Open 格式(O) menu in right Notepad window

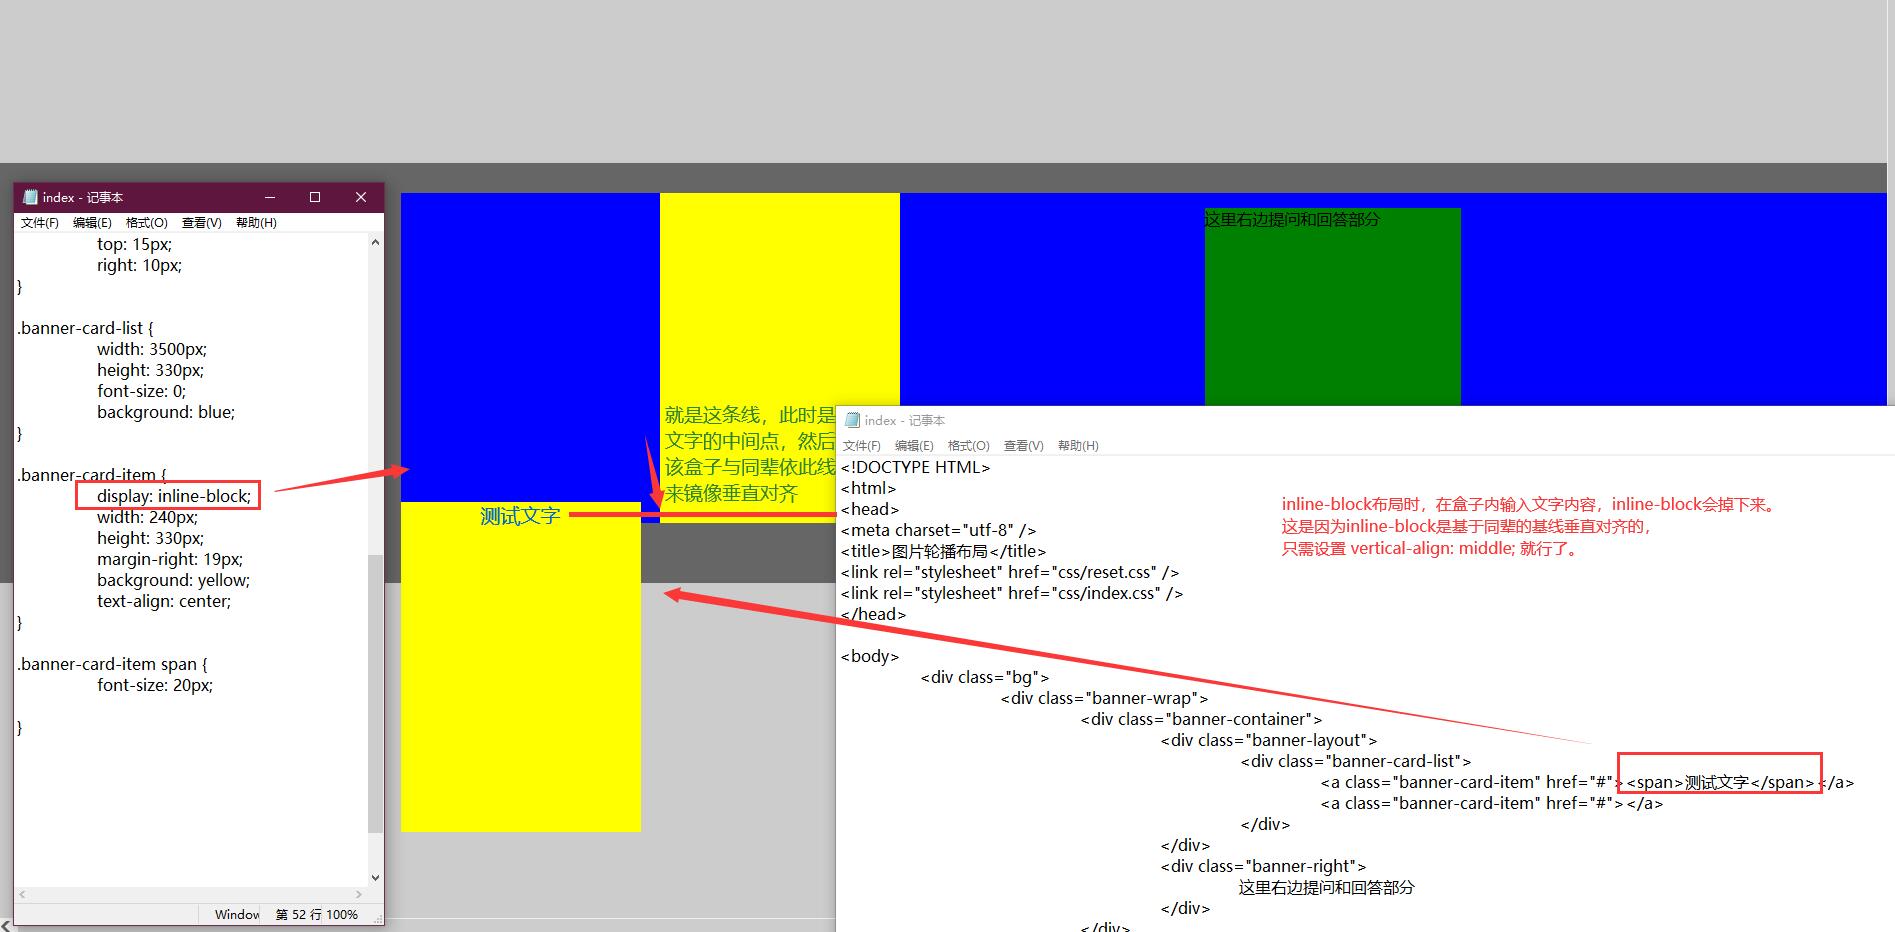pos(968,446)
